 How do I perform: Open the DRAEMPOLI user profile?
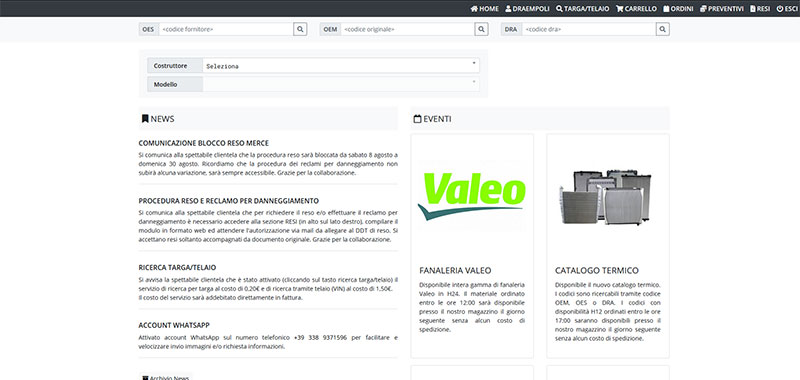[527, 9]
